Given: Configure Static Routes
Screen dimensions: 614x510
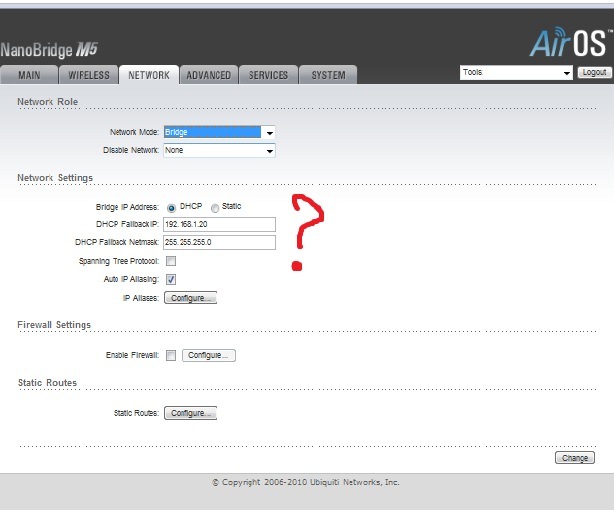Looking at the screenshot, I should (190, 413).
